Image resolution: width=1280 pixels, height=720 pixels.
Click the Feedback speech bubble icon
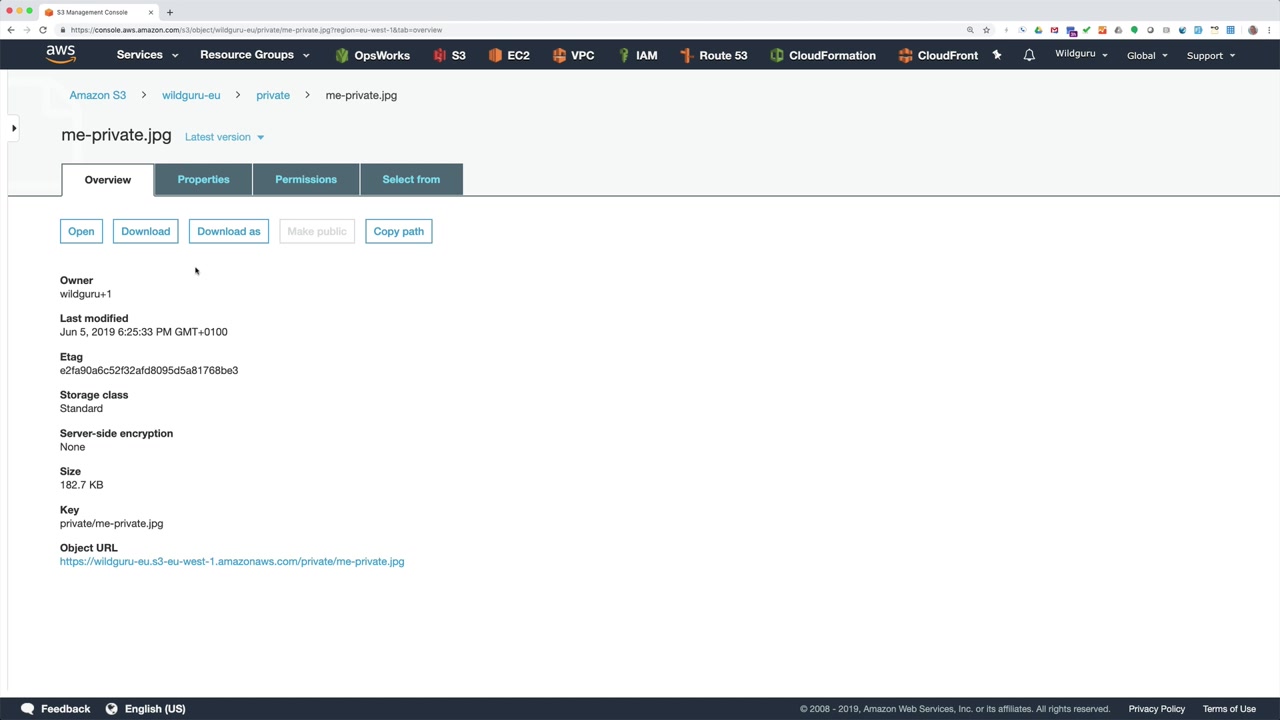click(x=27, y=709)
